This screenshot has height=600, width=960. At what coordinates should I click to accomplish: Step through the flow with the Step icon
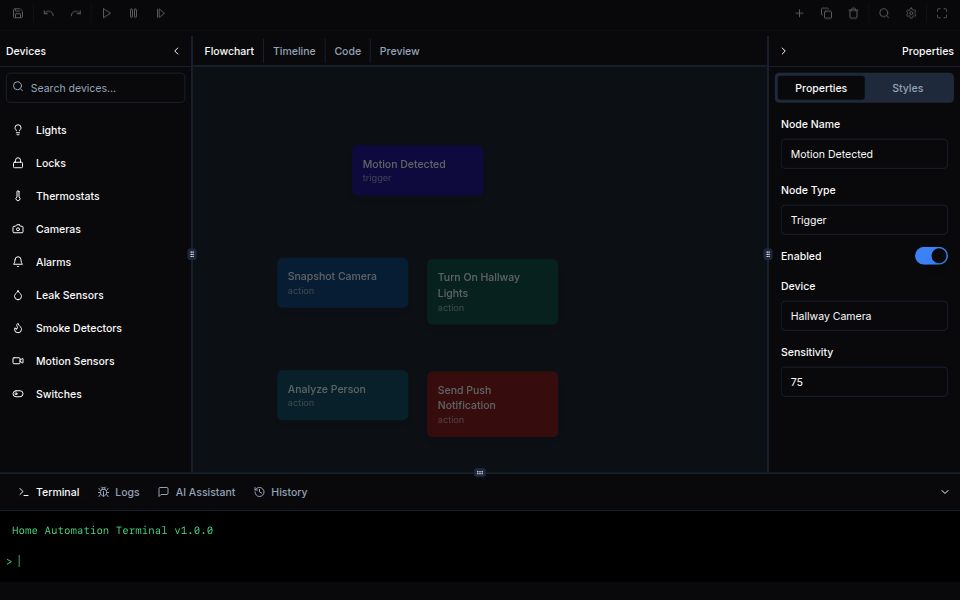[x=160, y=13]
